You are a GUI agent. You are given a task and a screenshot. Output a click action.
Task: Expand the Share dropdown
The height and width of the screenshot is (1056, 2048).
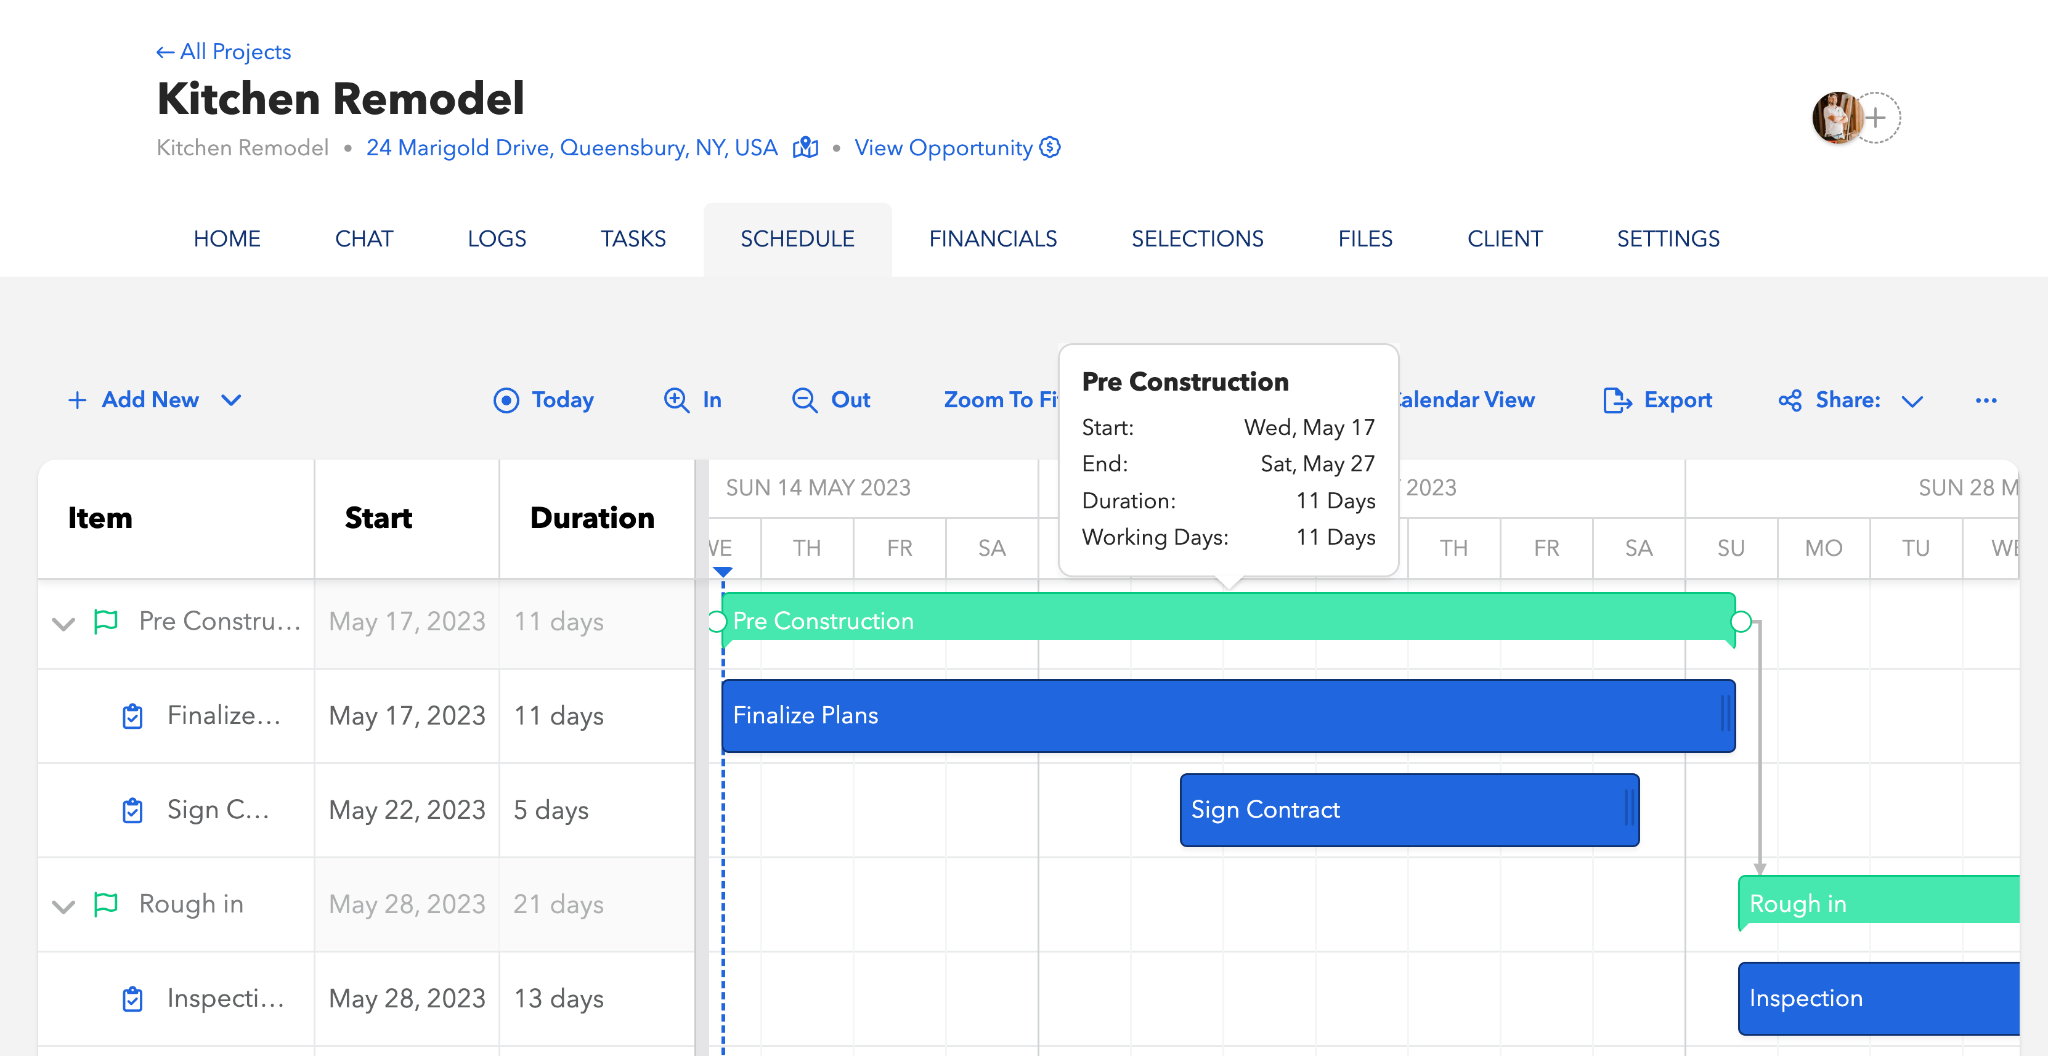(1912, 401)
